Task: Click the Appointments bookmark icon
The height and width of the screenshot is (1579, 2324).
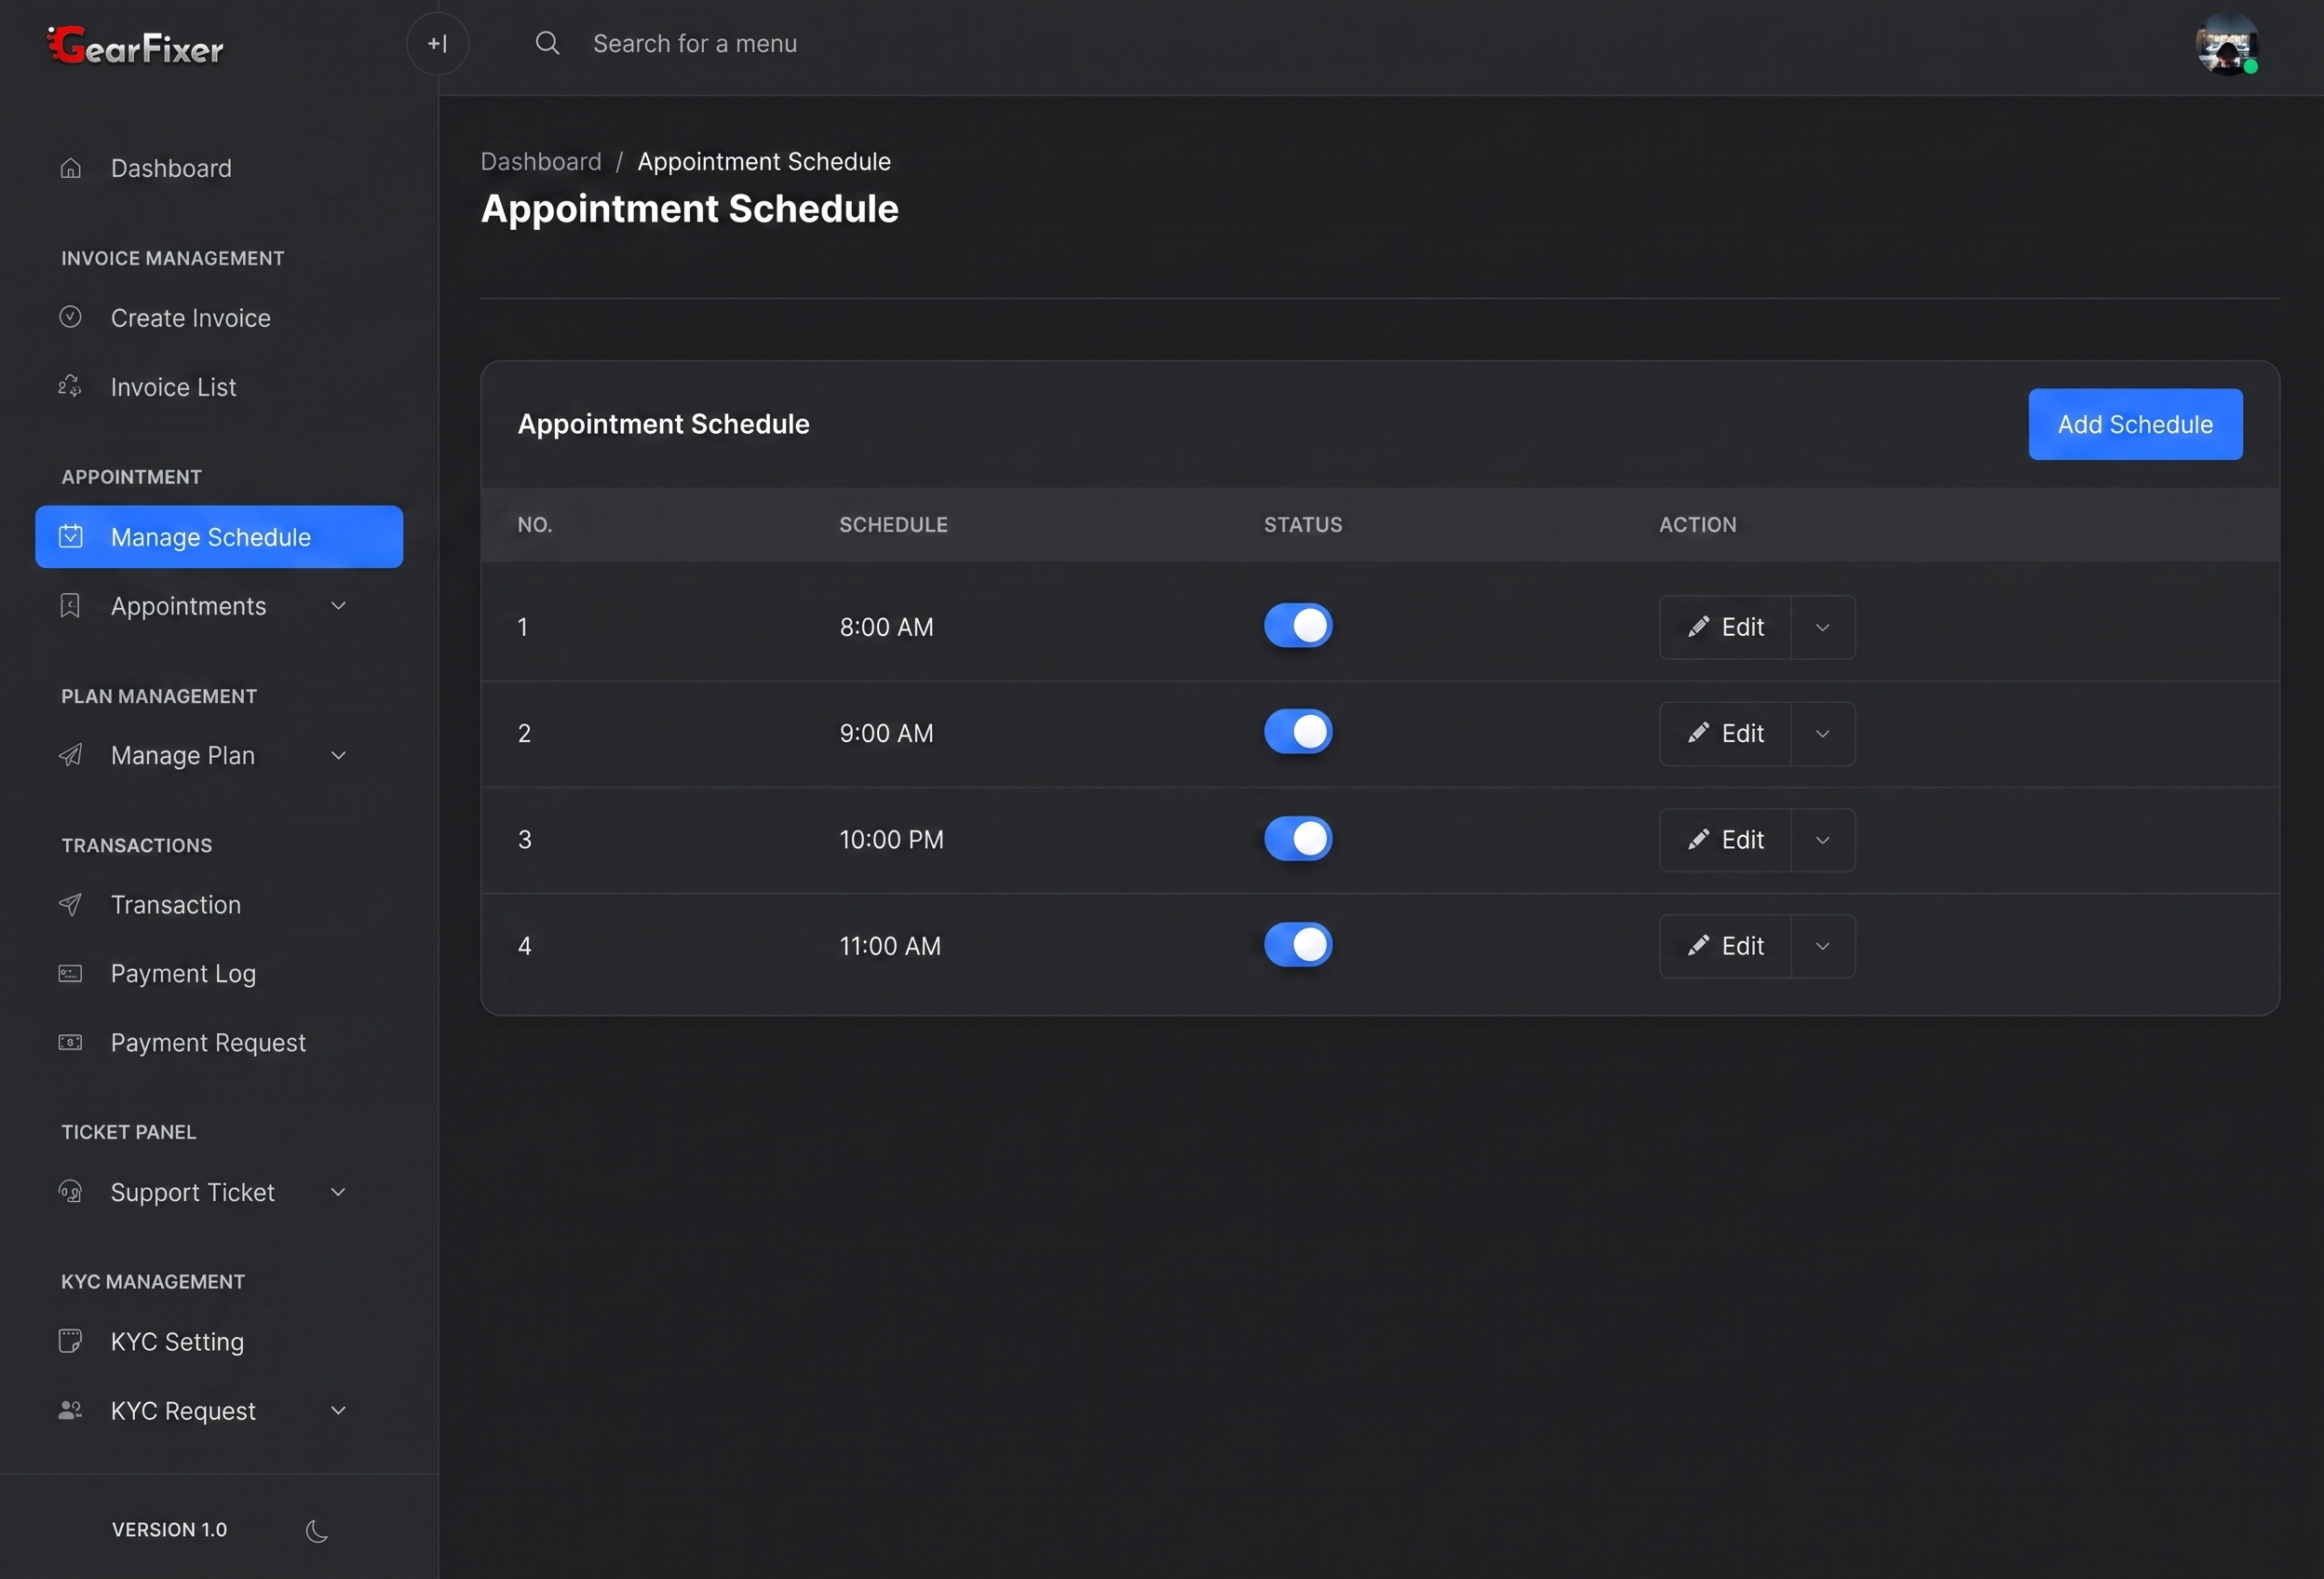Action: [70, 605]
